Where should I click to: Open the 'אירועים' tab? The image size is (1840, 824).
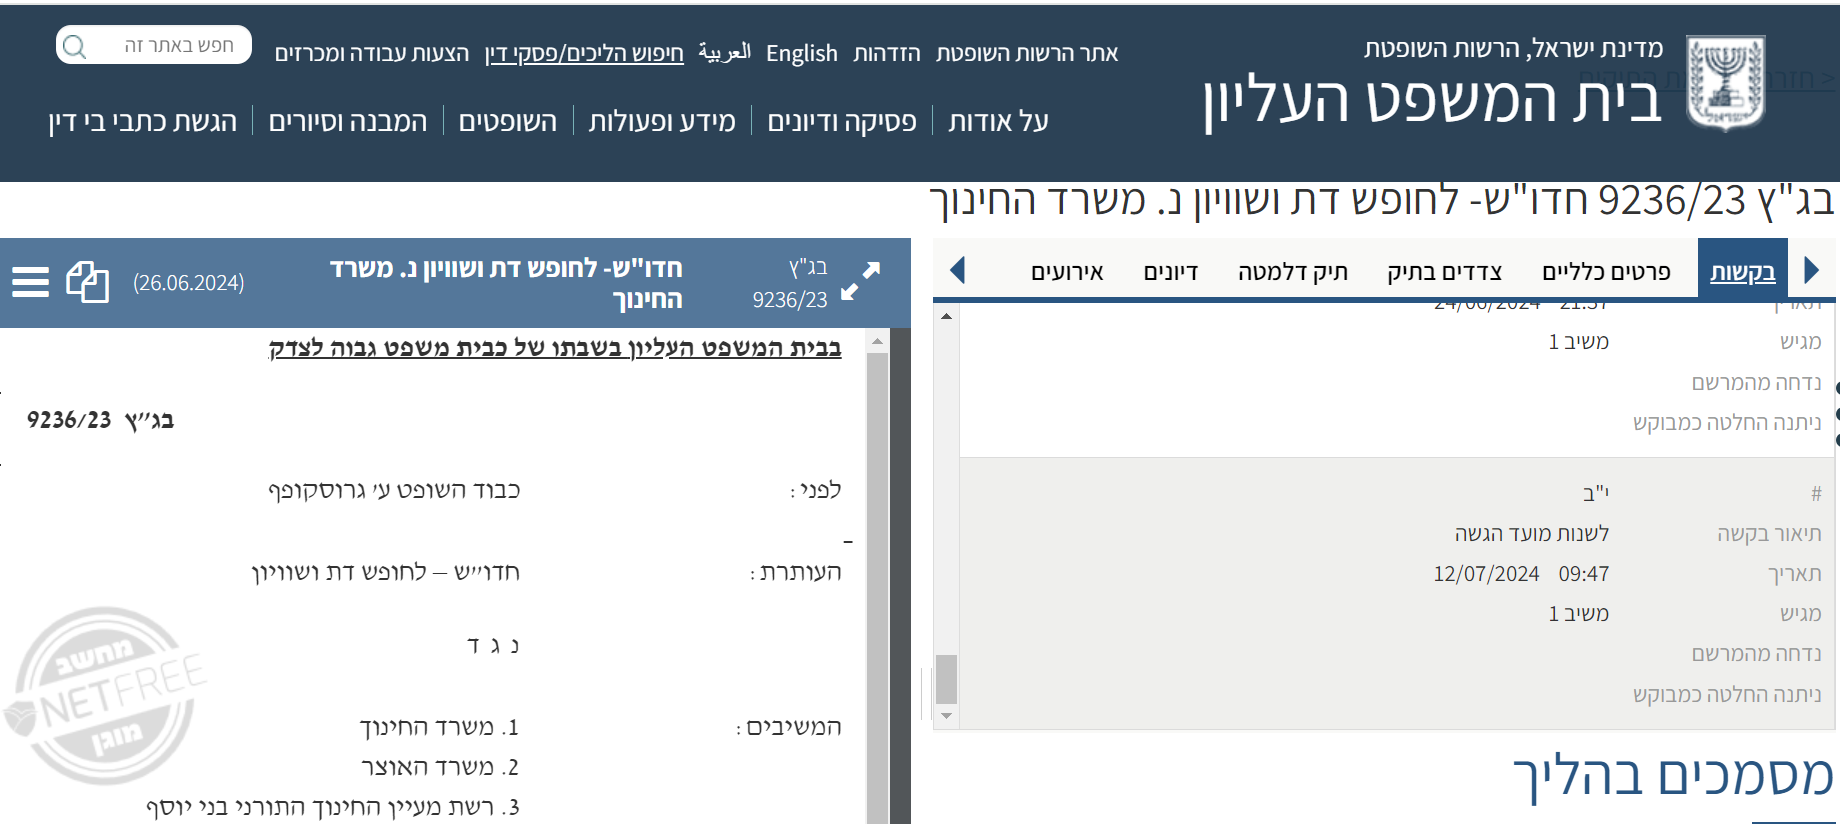pyautogui.click(x=1067, y=272)
